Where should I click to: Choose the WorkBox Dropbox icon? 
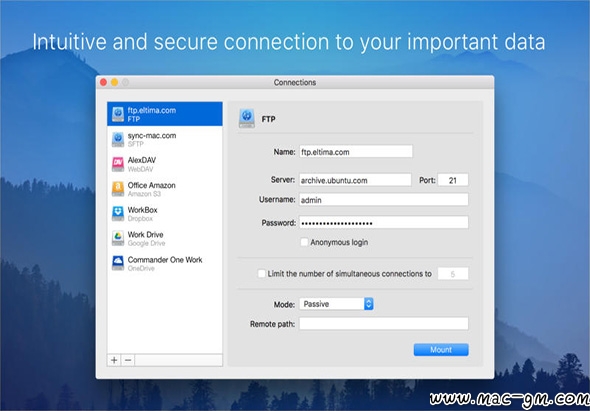(118, 214)
